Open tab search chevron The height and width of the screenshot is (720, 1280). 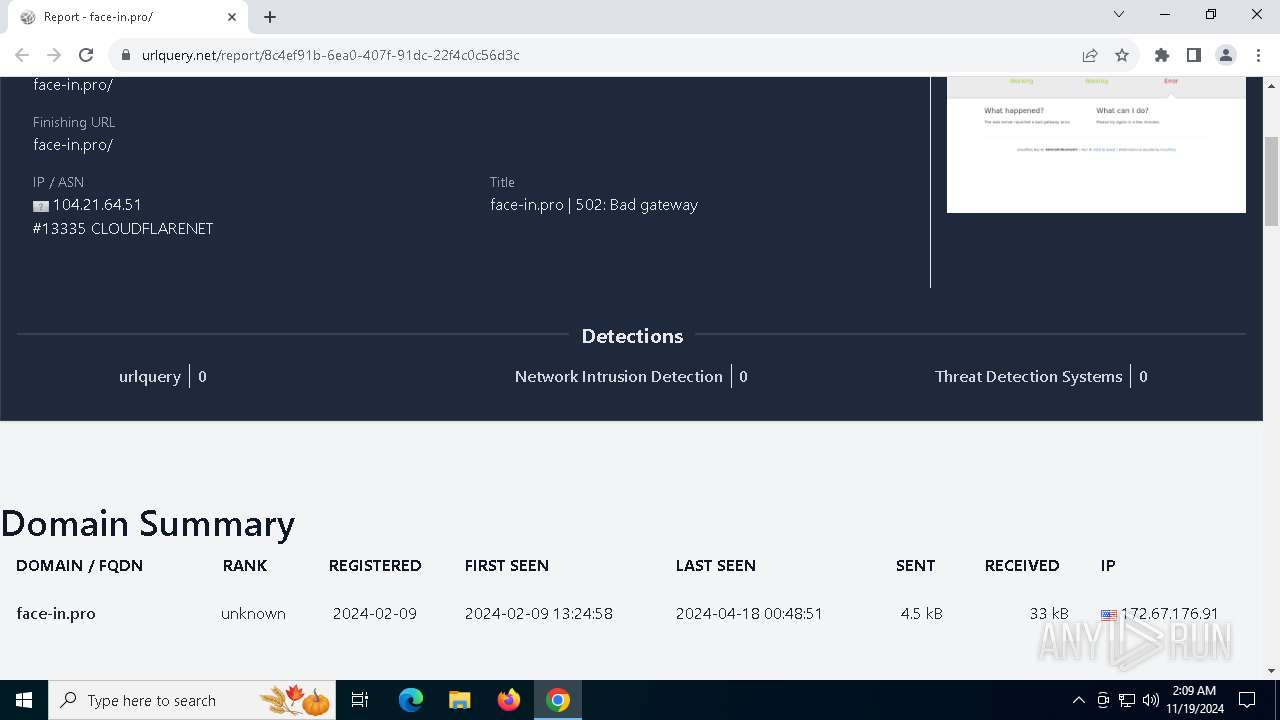[x=1119, y=15]
